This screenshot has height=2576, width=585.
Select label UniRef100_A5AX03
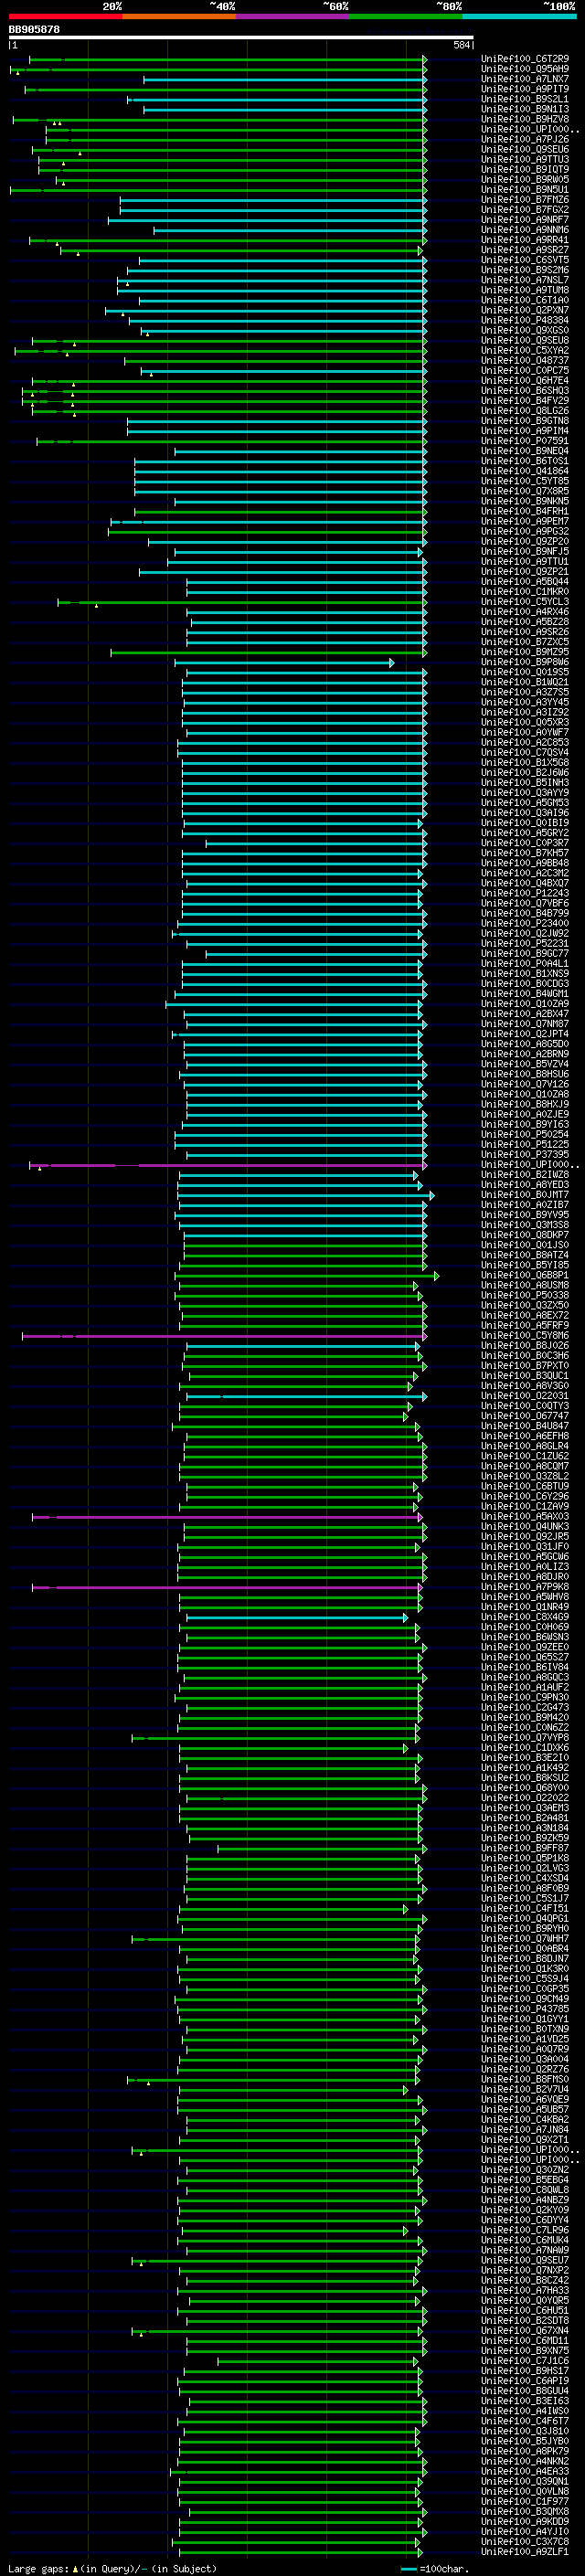tap(525, 1517)
